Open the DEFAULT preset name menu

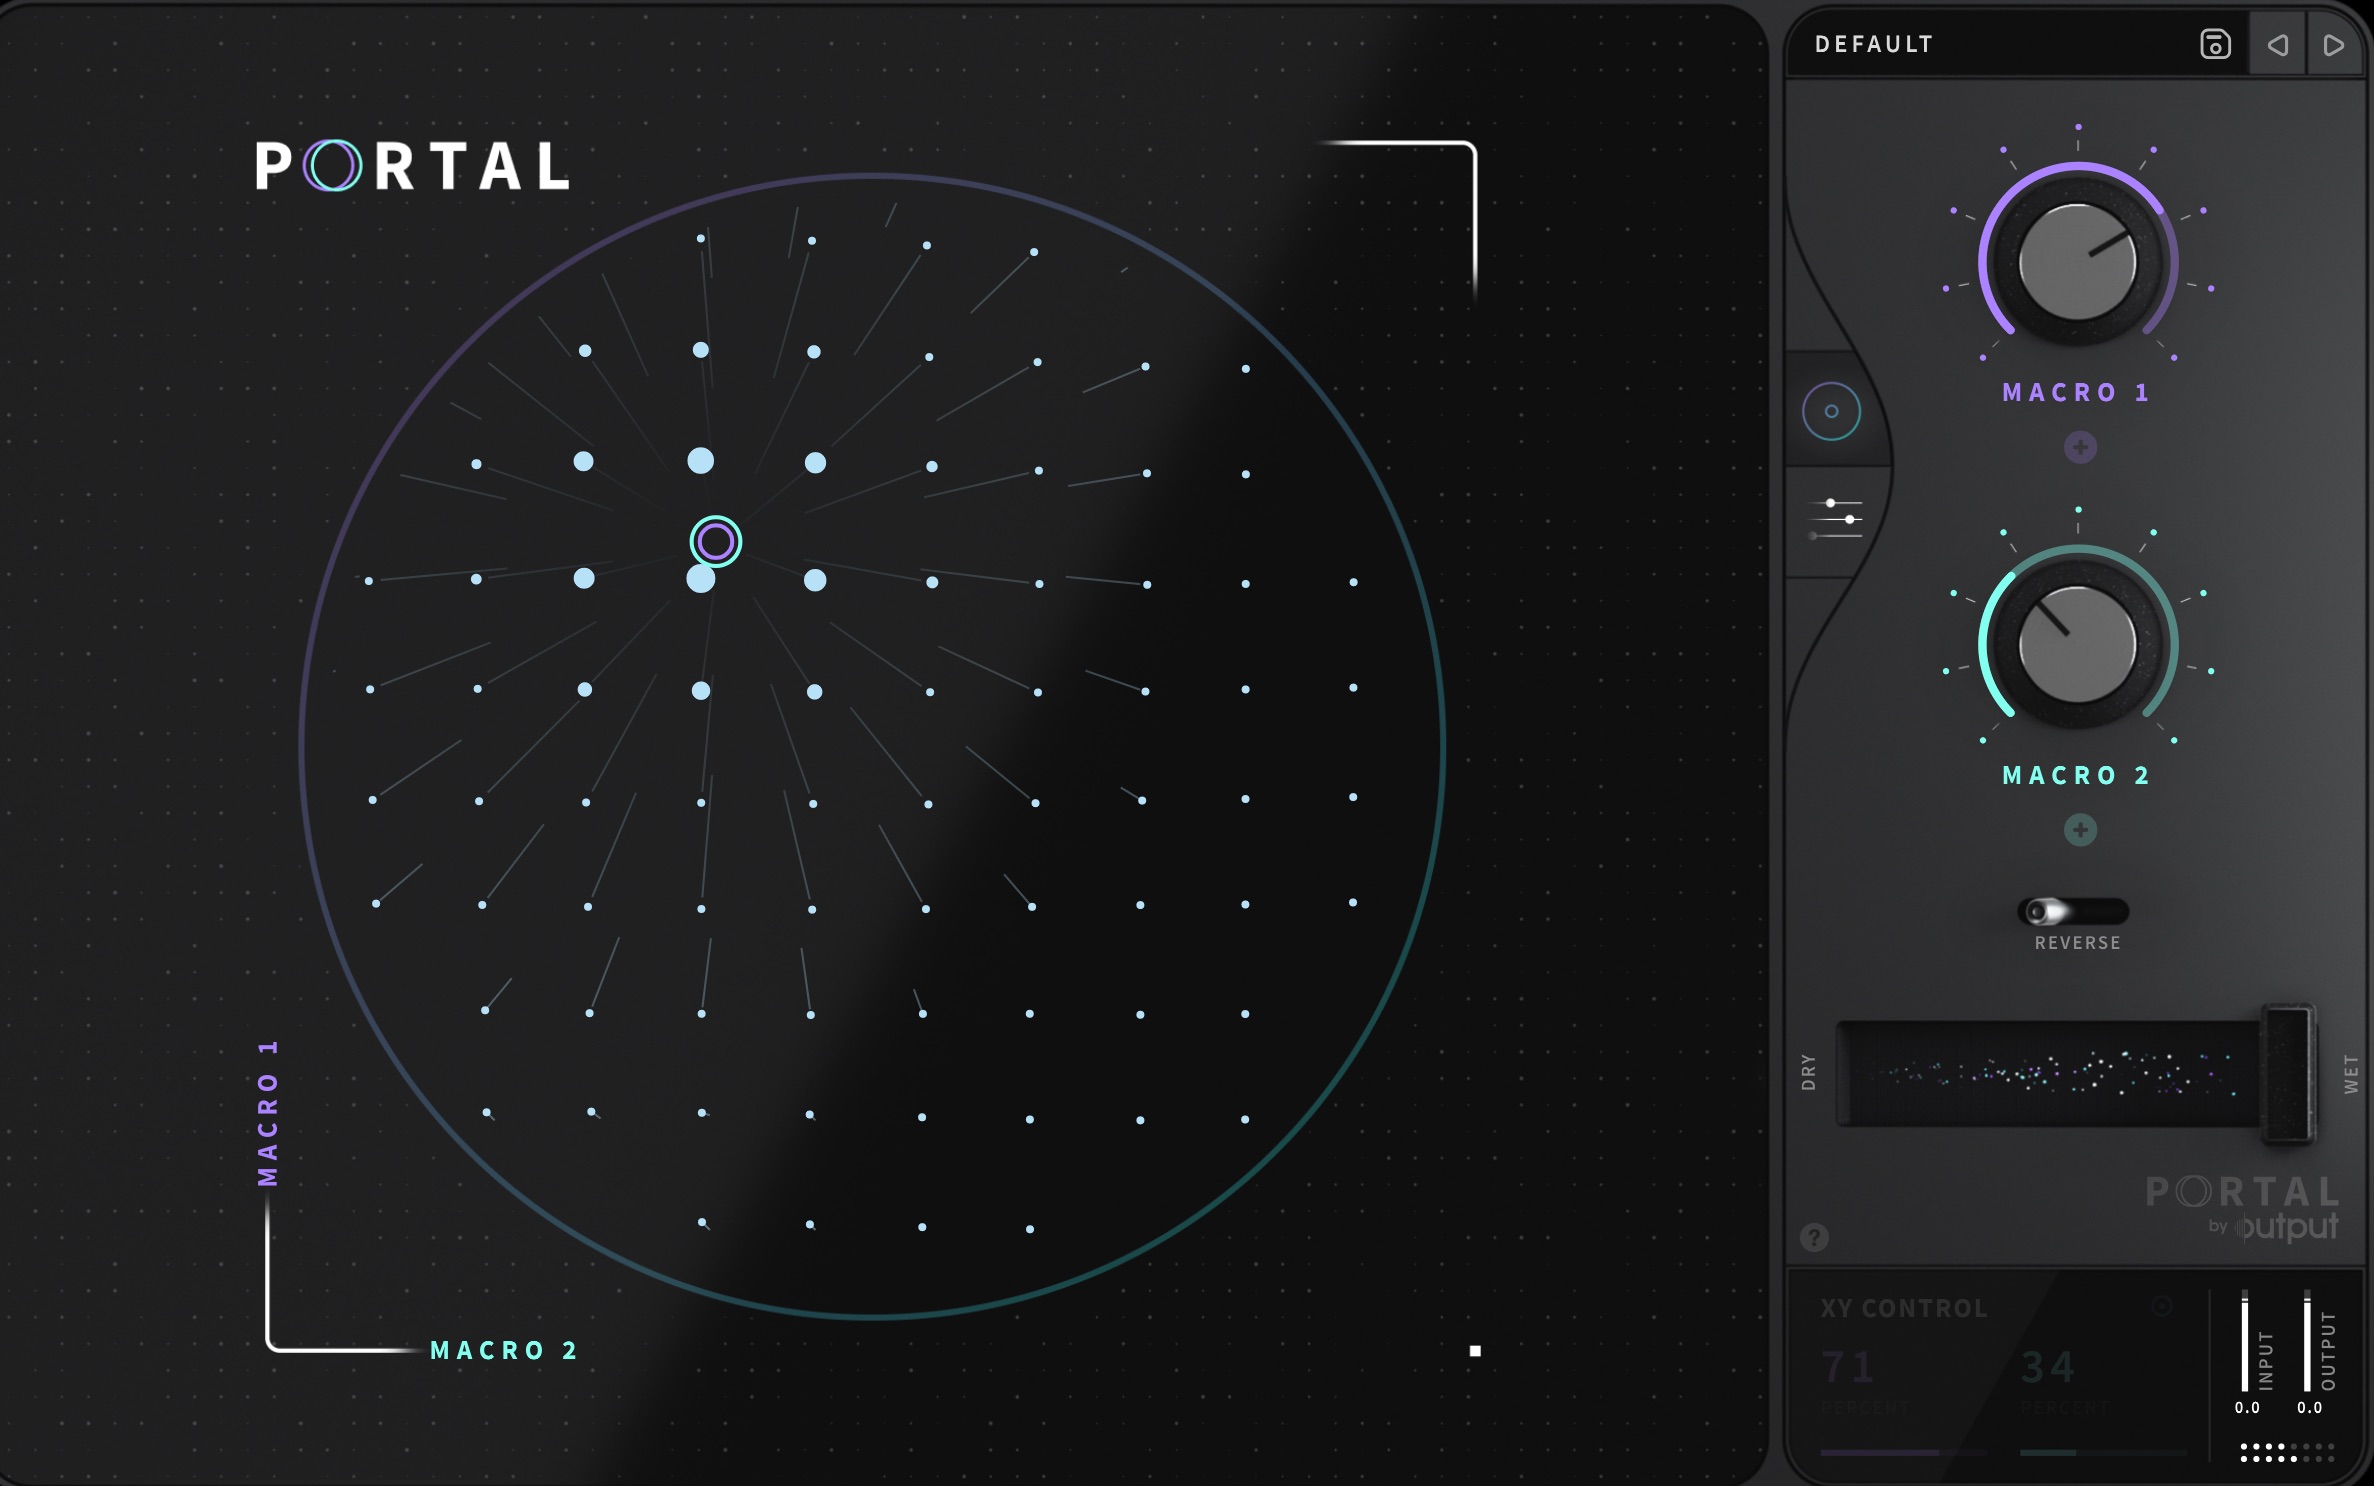point(1875,44)
